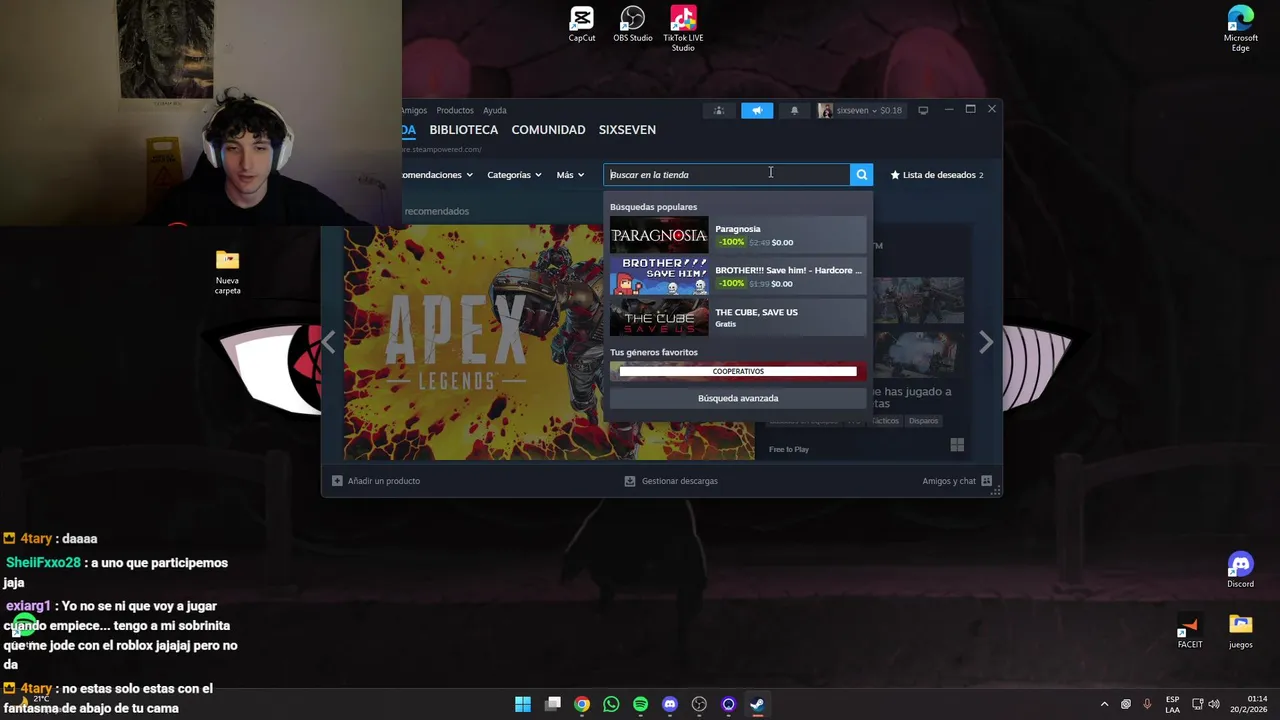Open the volume control in system tray

(1213, 704)
